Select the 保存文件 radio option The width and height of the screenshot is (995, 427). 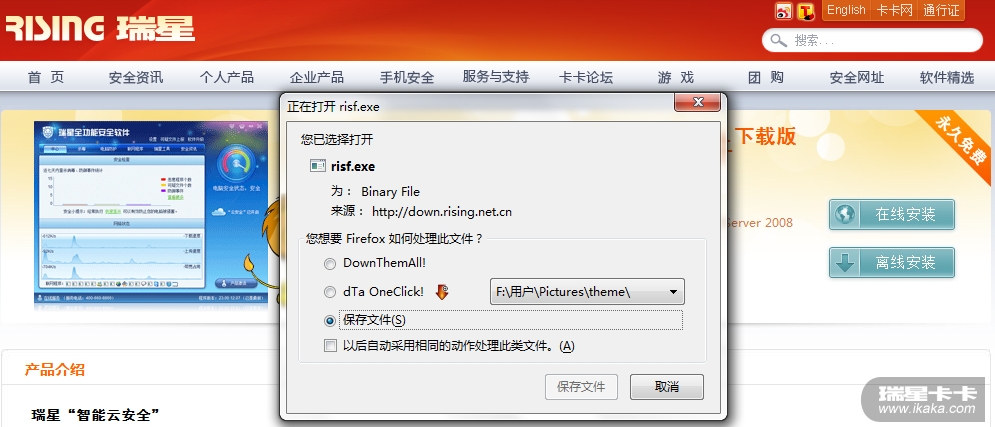pos(329,321)
